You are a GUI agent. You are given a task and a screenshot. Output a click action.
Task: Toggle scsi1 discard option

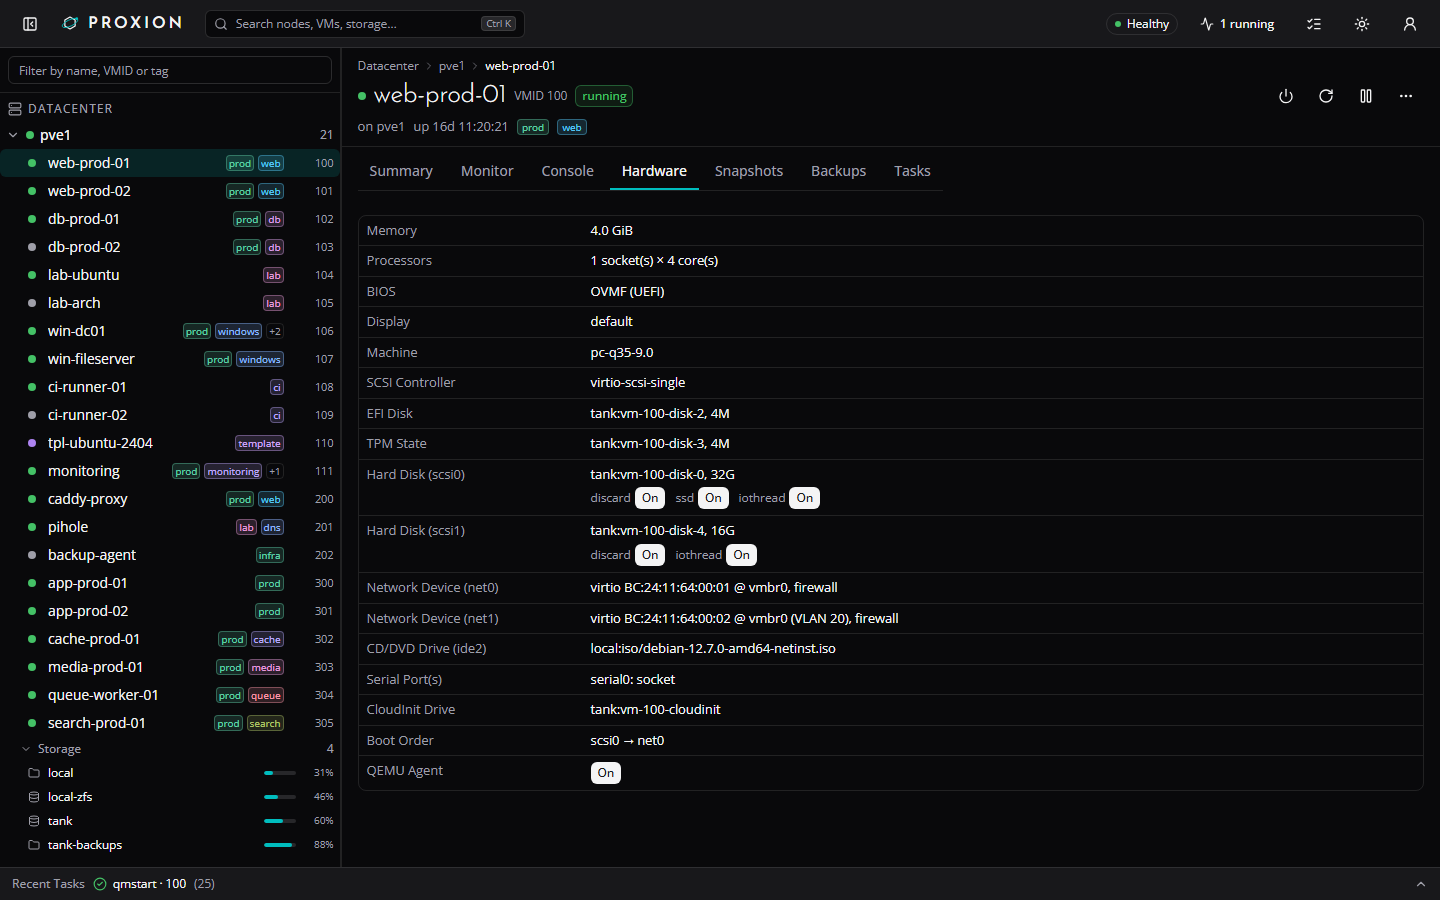(x=650, y=555)
